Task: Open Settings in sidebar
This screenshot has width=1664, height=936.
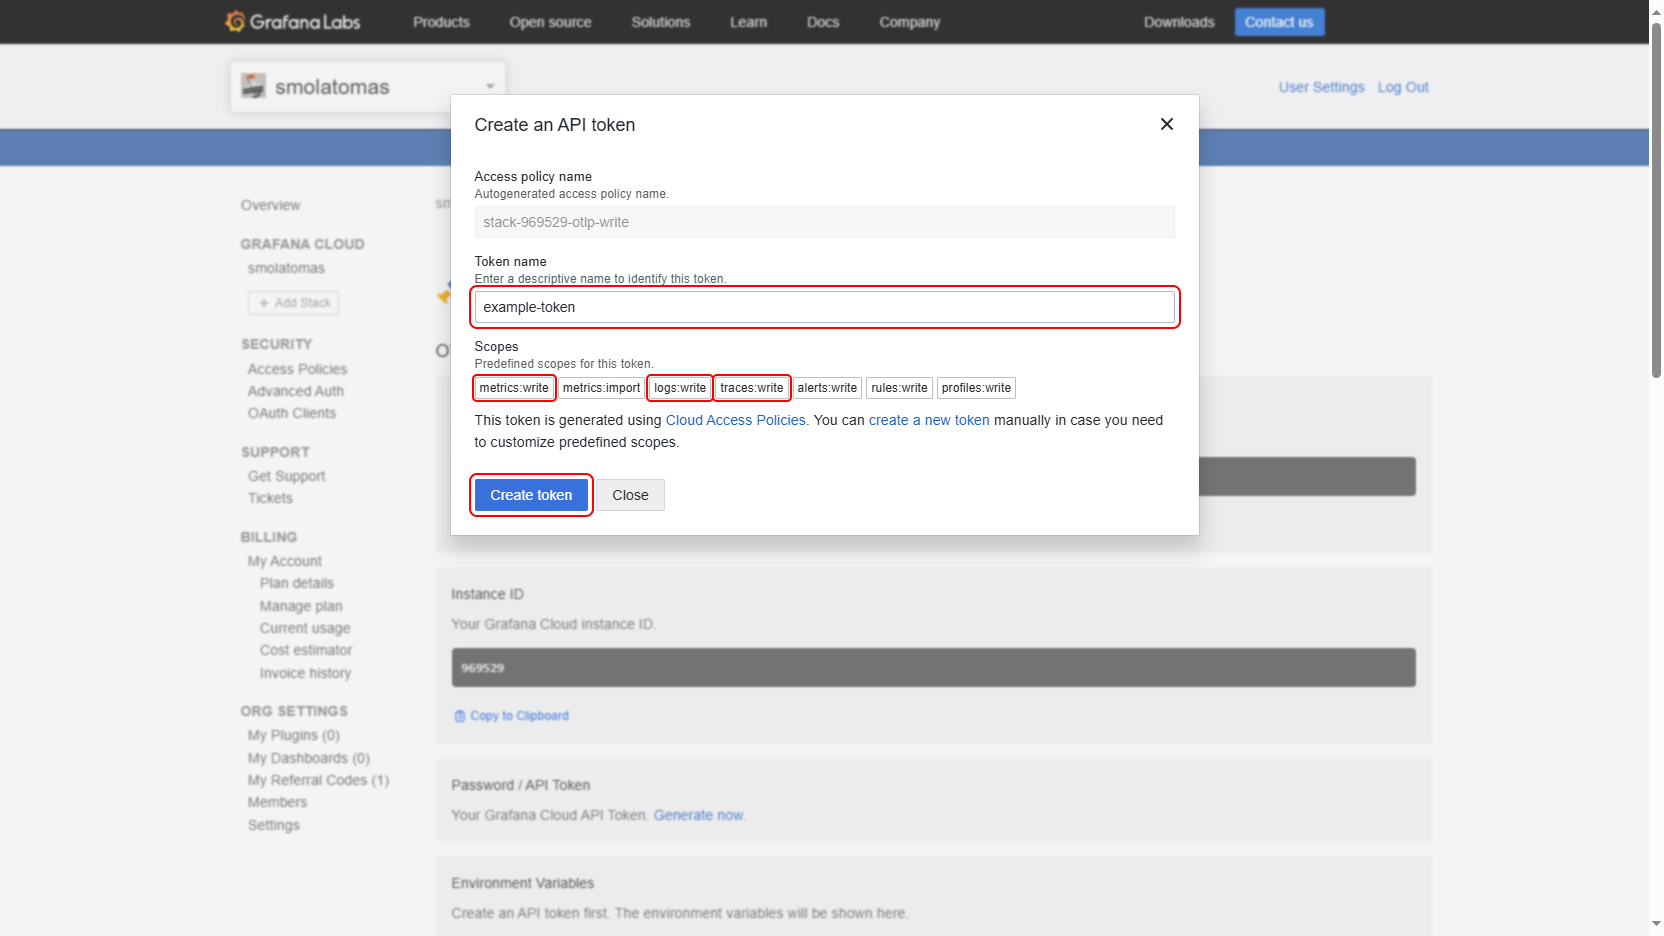Action: click(273, 825)
